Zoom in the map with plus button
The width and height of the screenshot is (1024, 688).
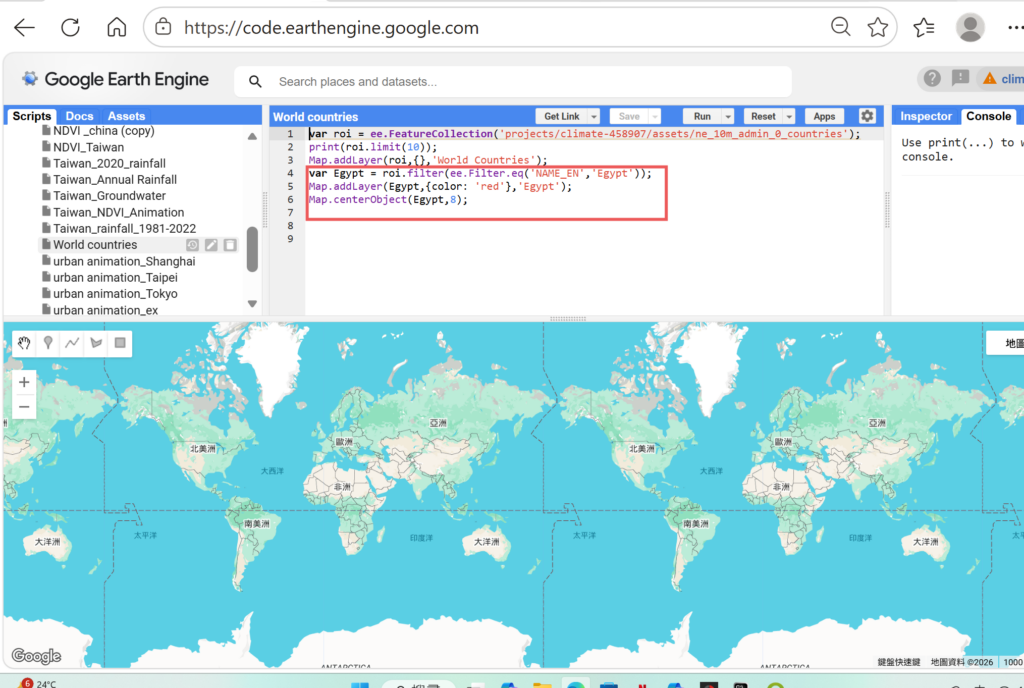[x=24, y=382]
